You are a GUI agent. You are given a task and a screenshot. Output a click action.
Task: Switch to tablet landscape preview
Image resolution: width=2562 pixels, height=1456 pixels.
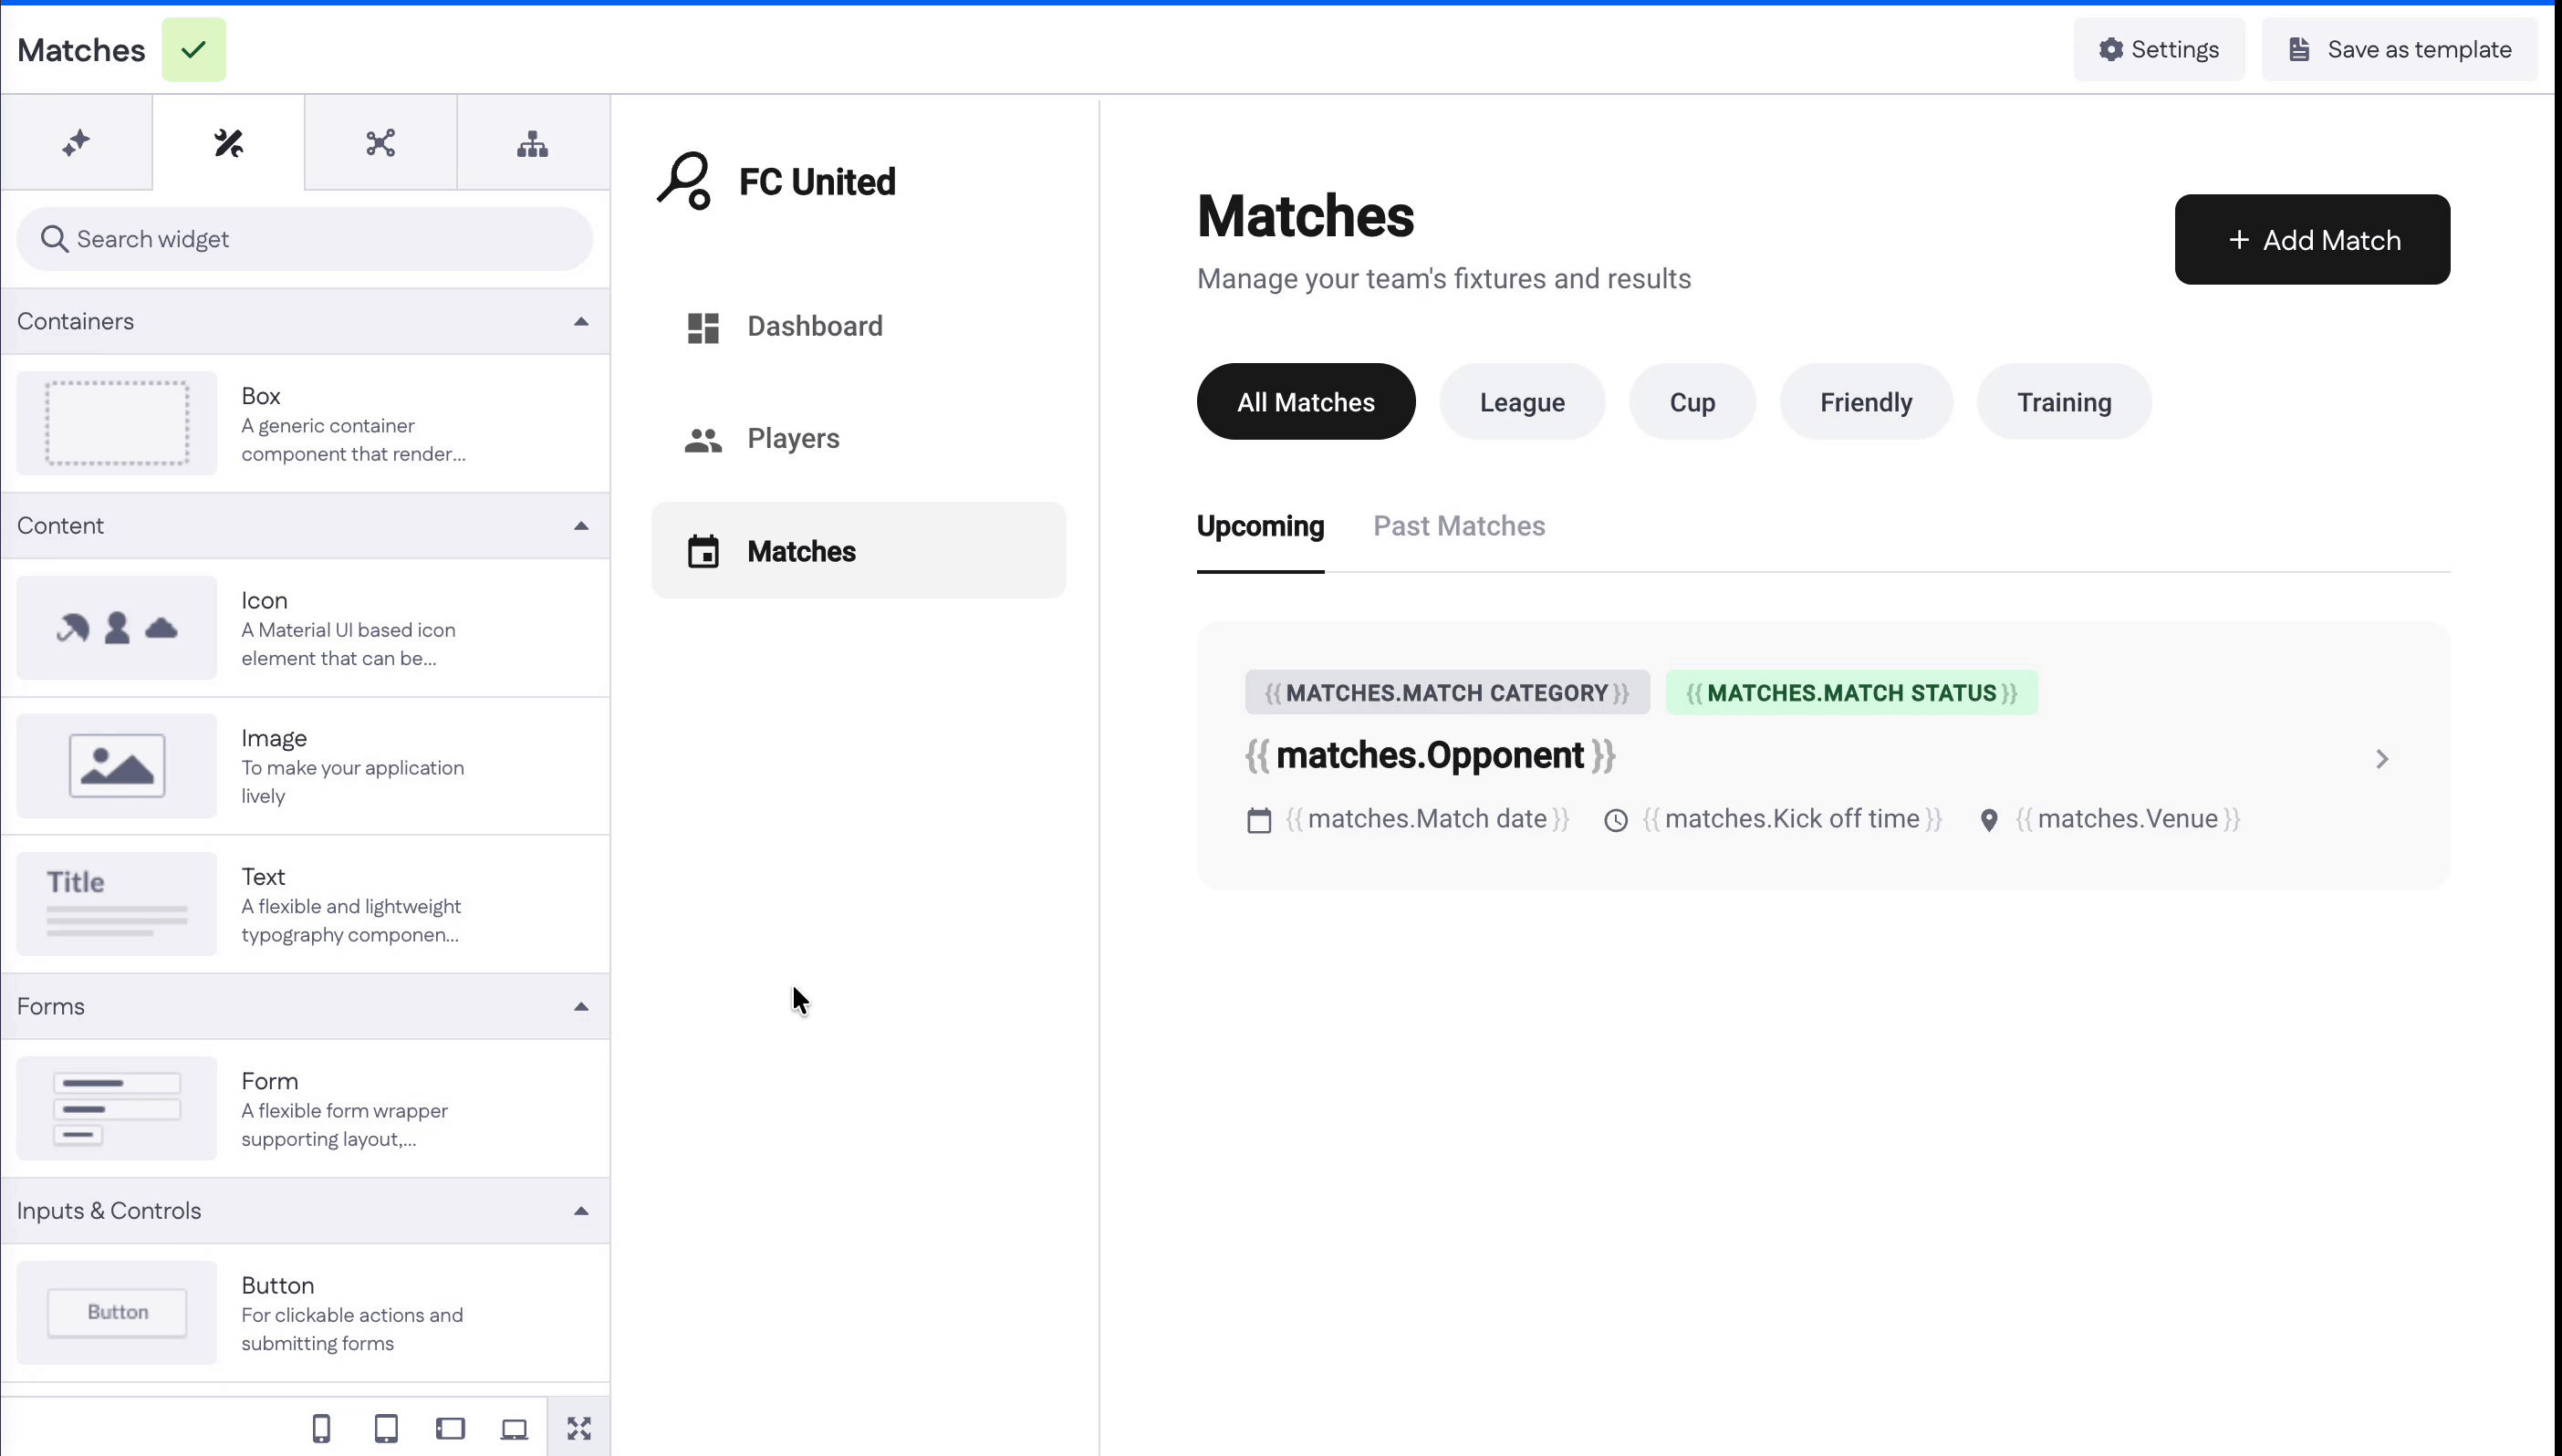click(x=450, y=1428)
